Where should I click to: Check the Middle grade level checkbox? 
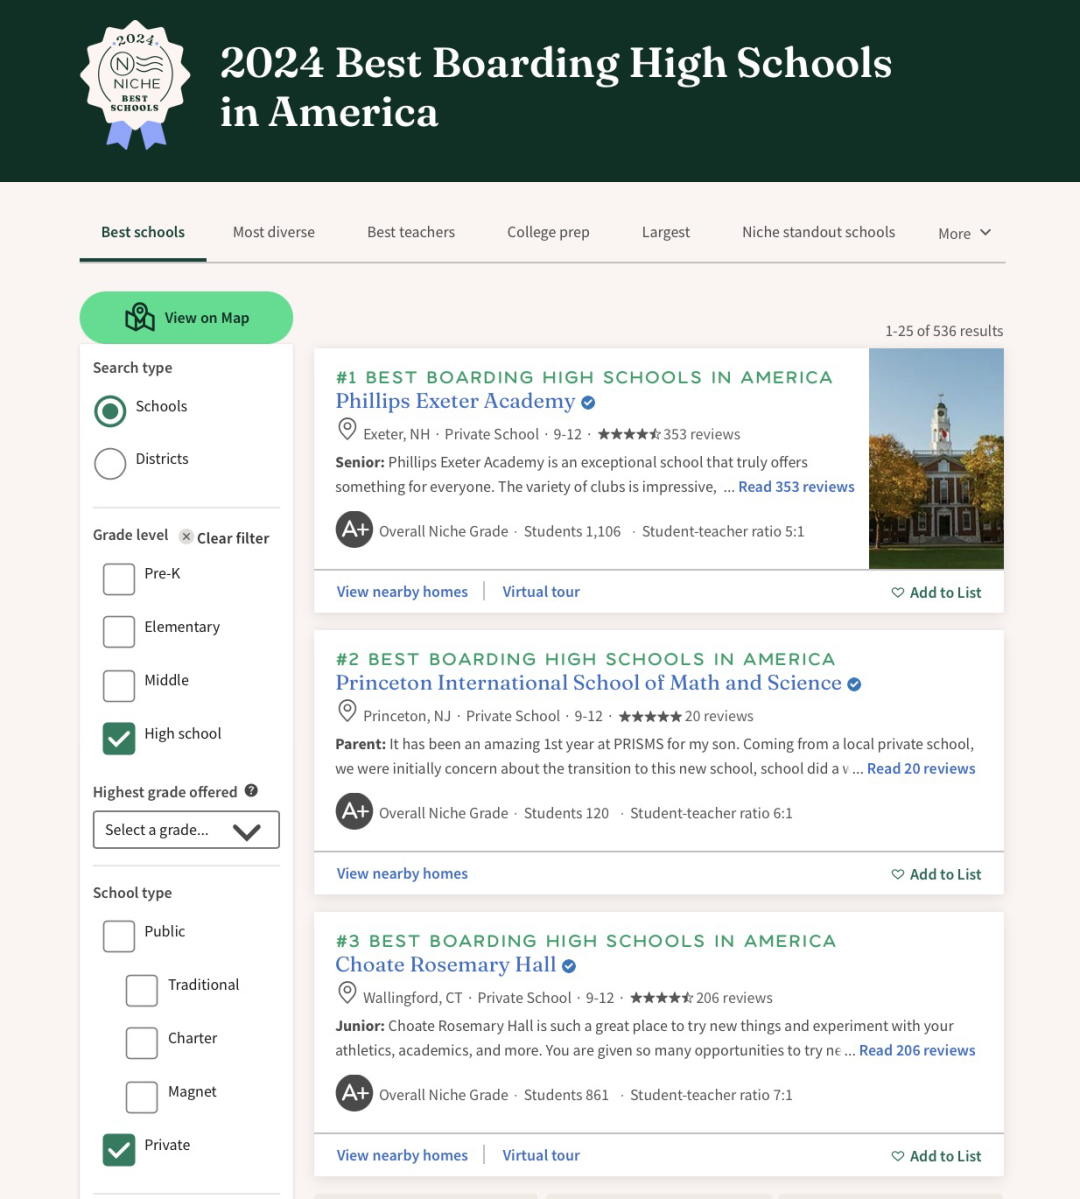(119, 685)
